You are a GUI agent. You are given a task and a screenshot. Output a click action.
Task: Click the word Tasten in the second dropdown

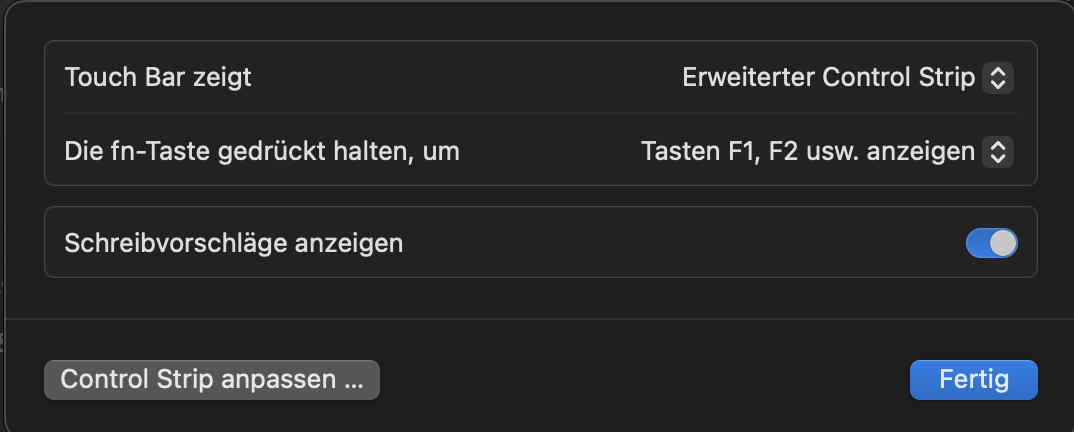point(673,152)
